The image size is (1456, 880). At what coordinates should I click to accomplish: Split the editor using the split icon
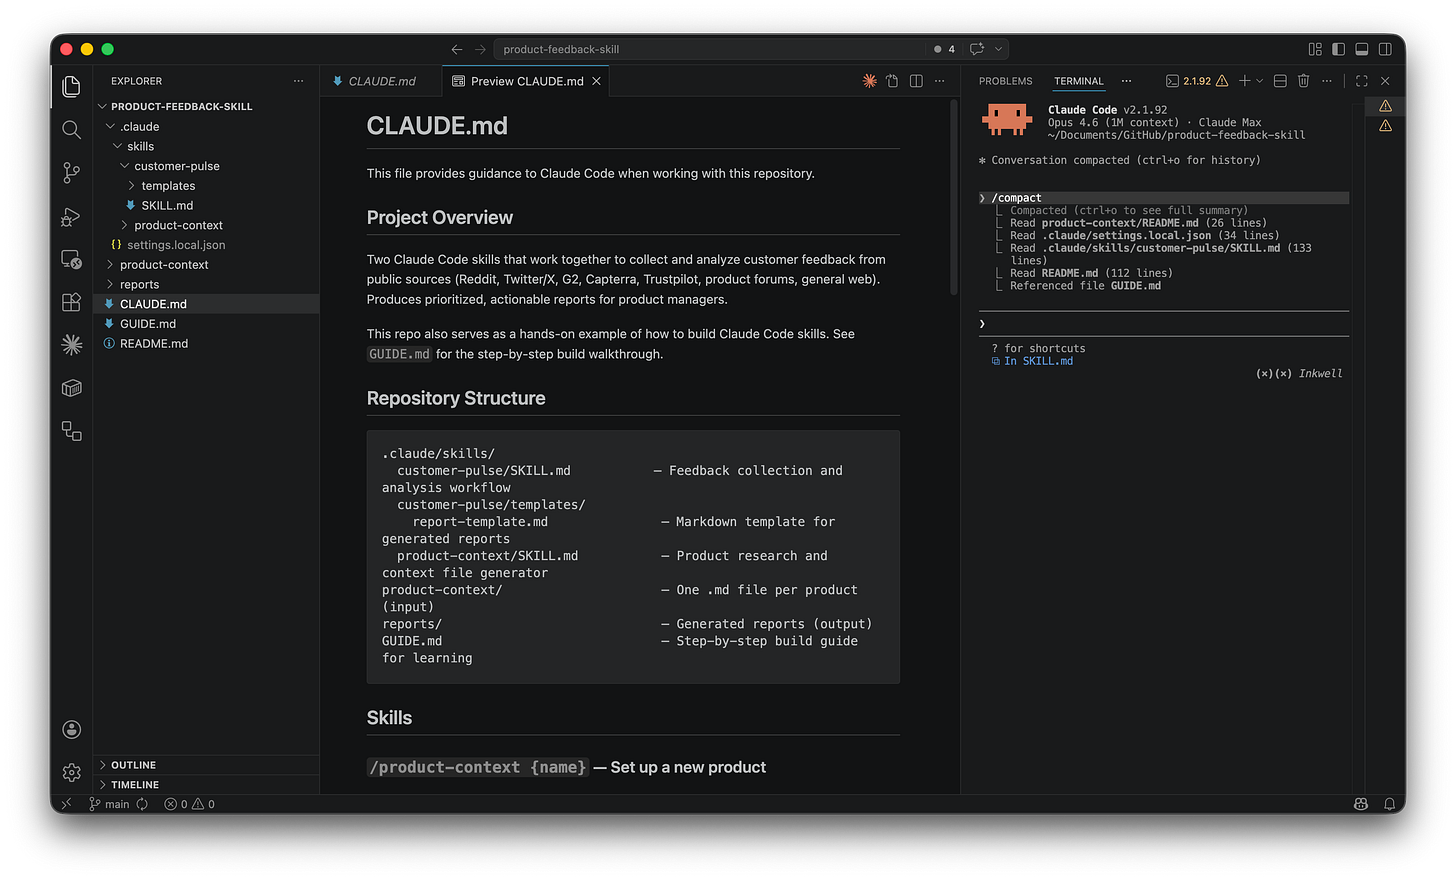click(x=915, y=81)
